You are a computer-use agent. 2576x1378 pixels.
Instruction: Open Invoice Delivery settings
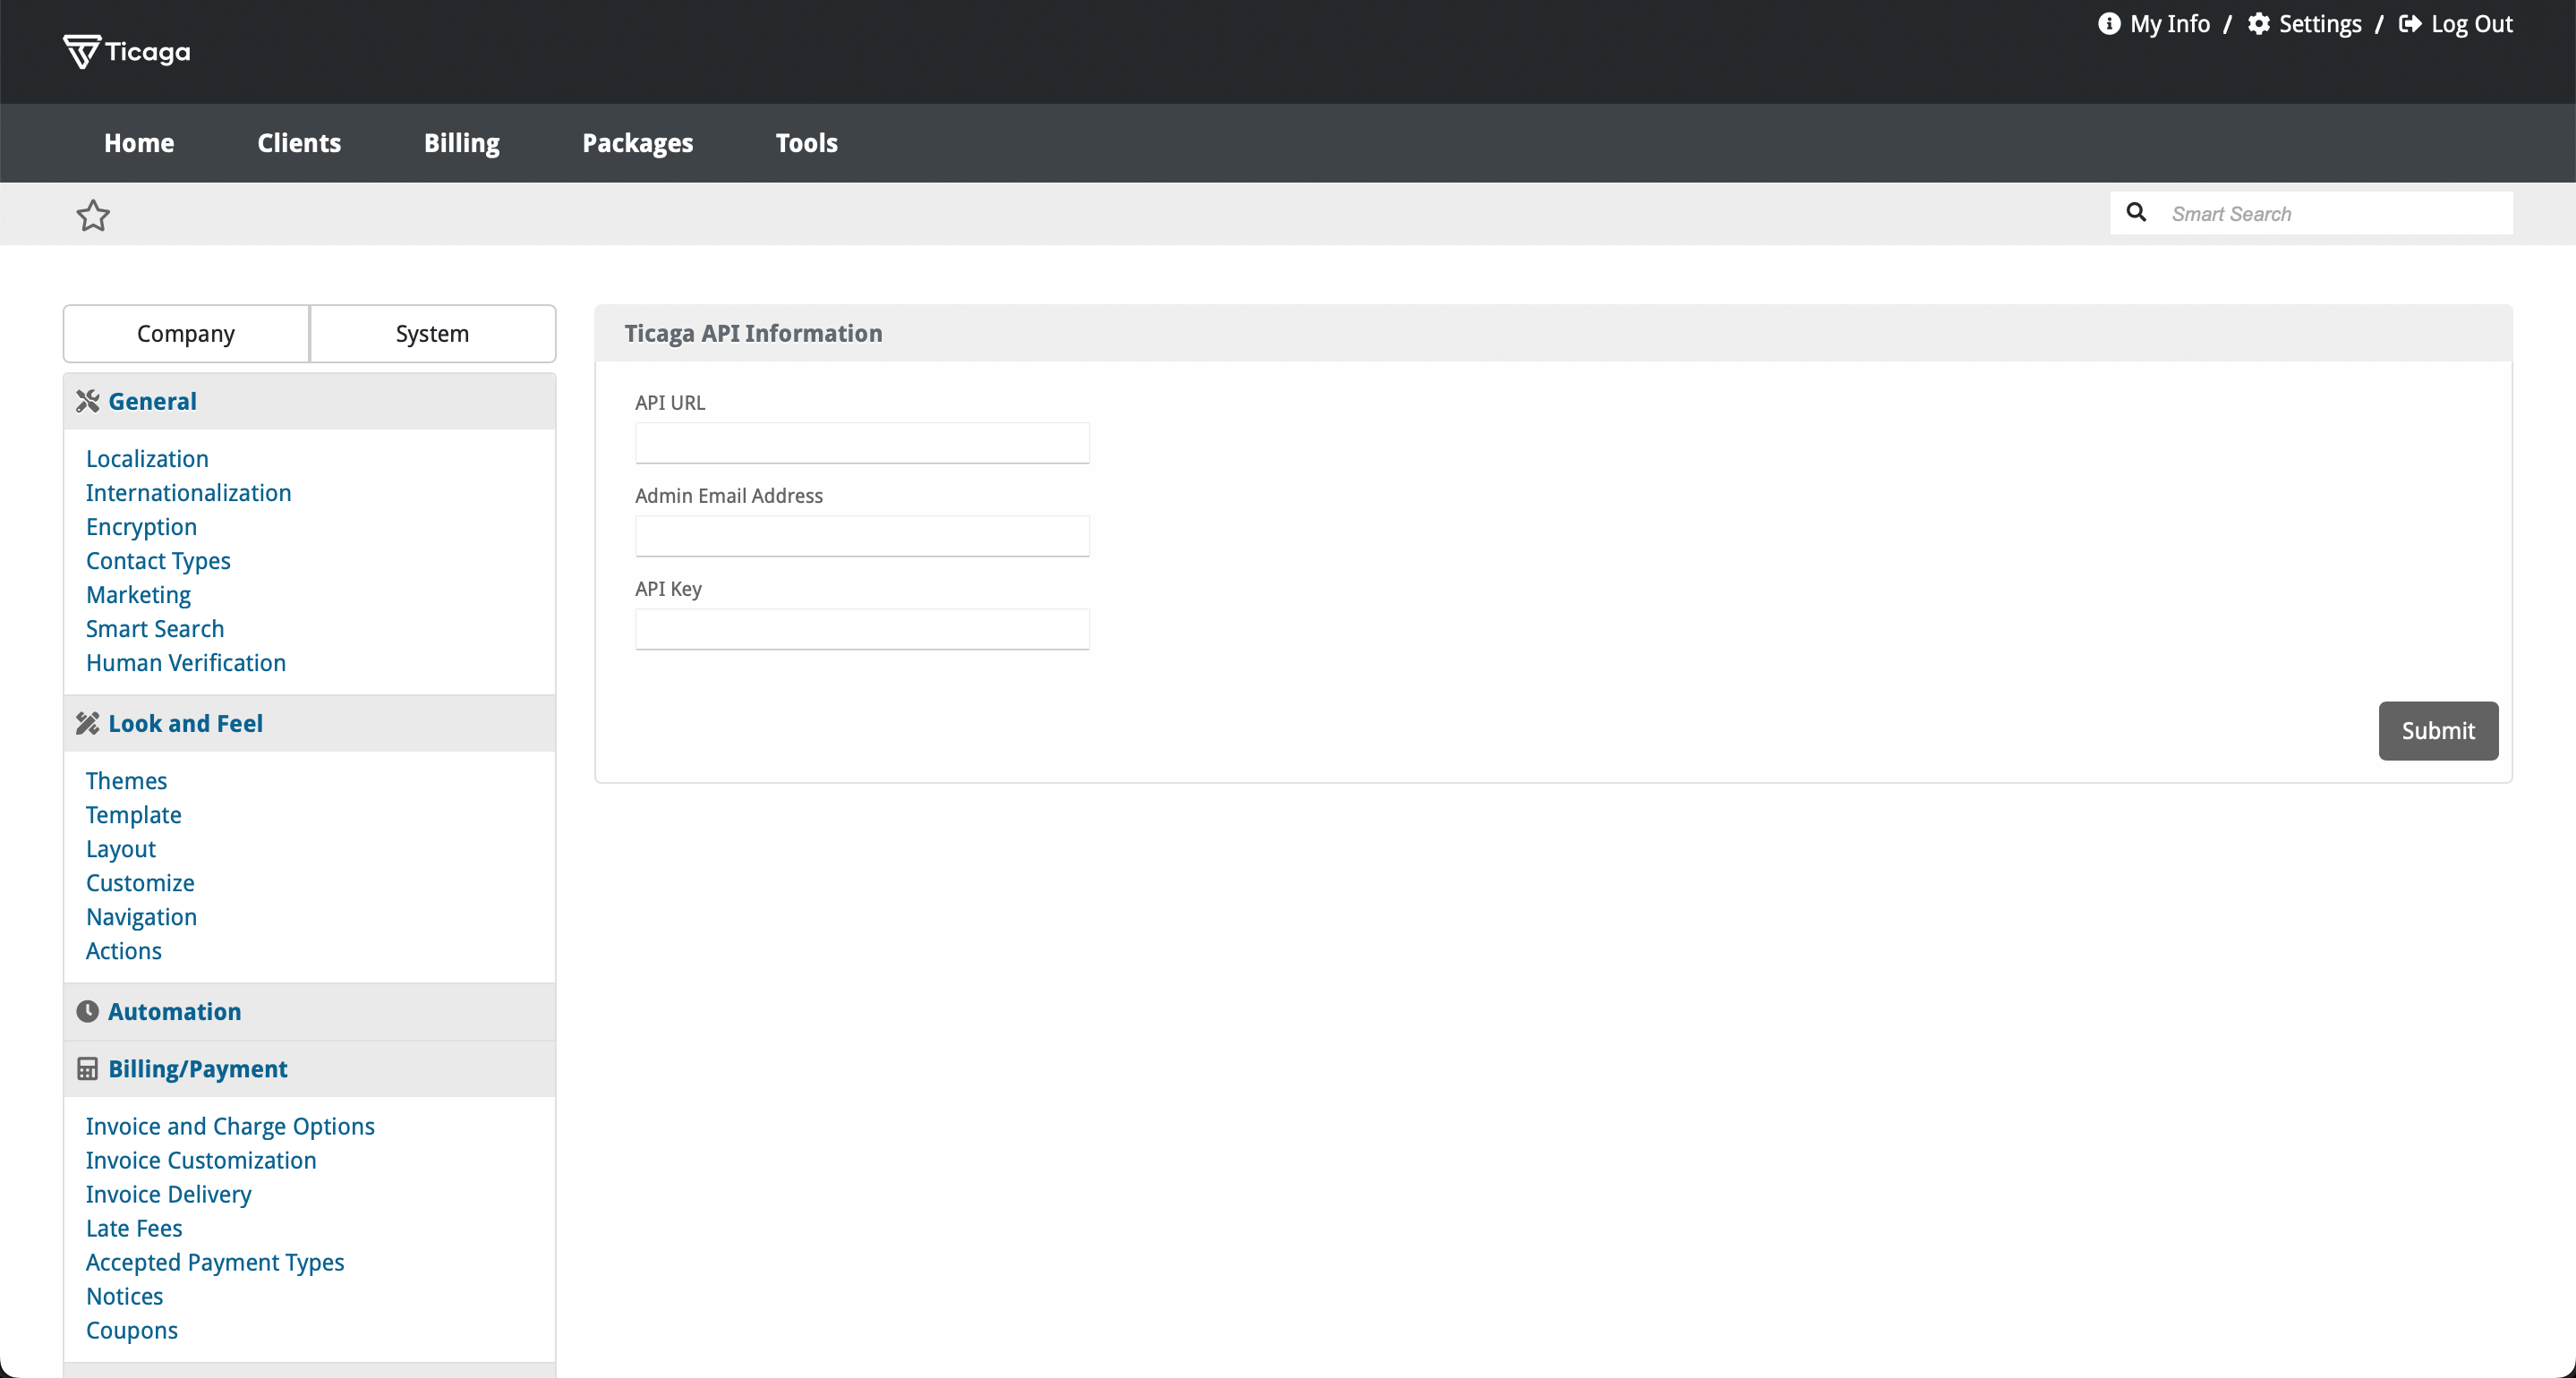pyautogui.click(x=168, y=1194)
